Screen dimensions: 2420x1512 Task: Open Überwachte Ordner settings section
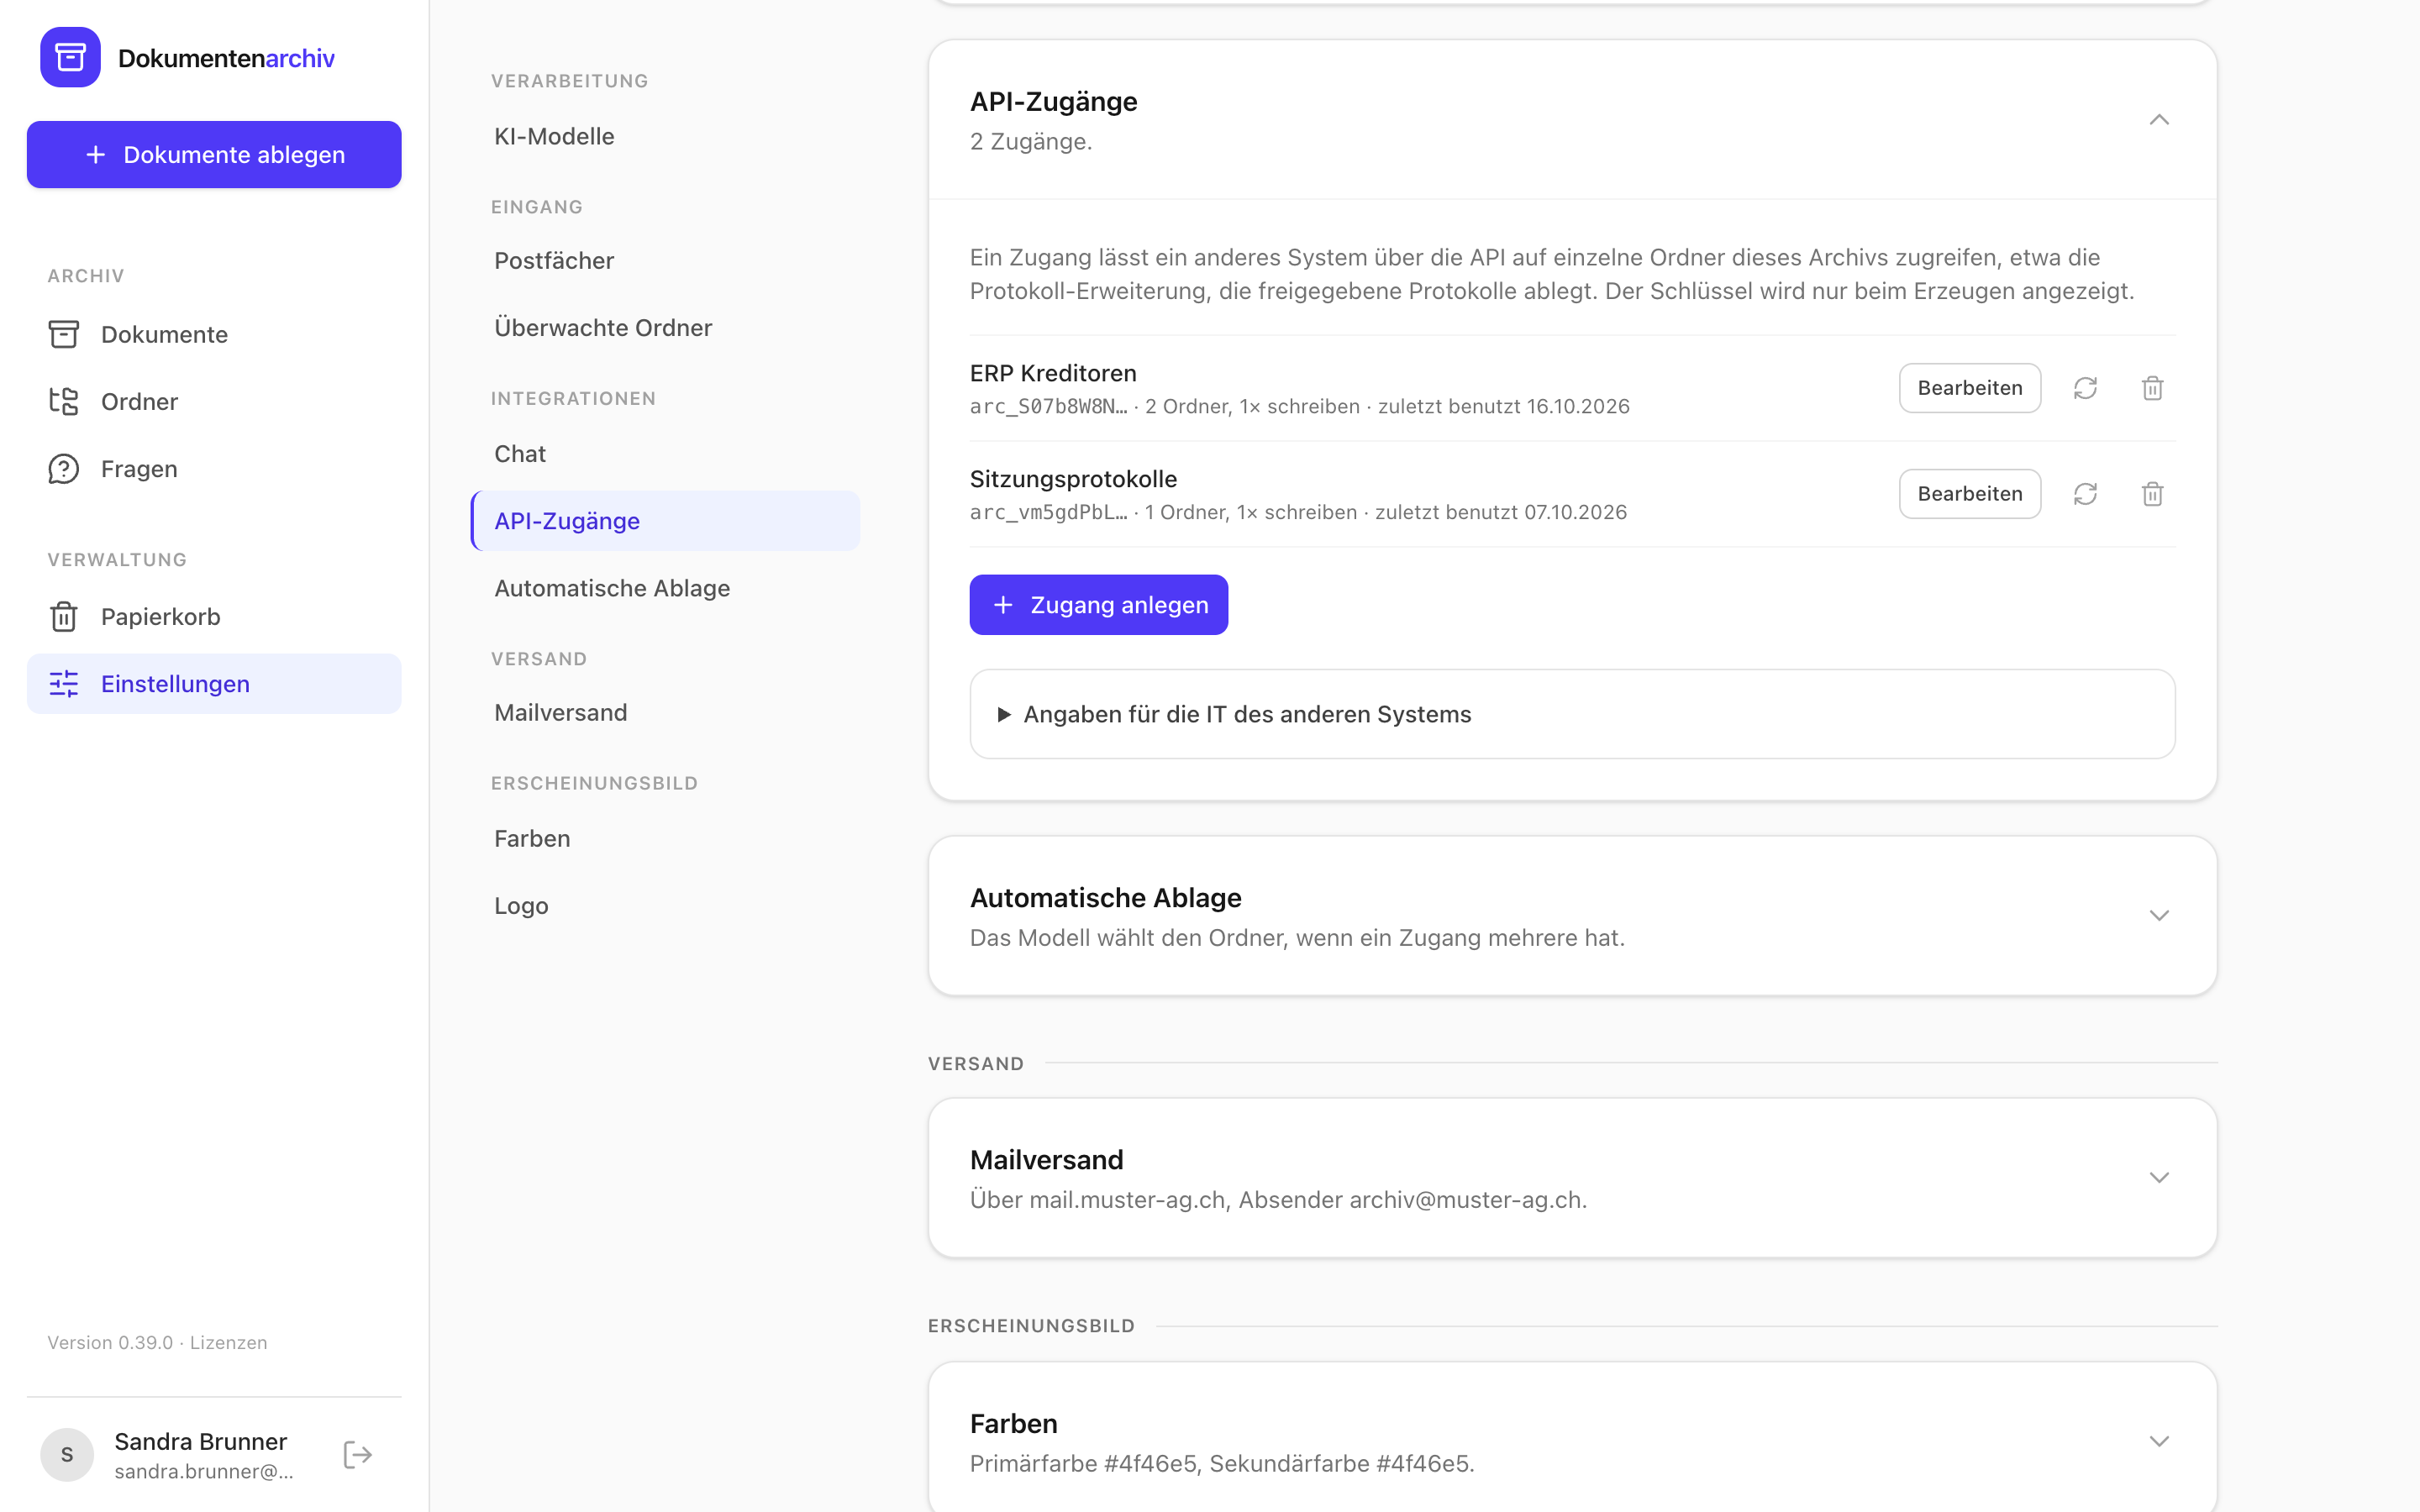coord(665,328)
